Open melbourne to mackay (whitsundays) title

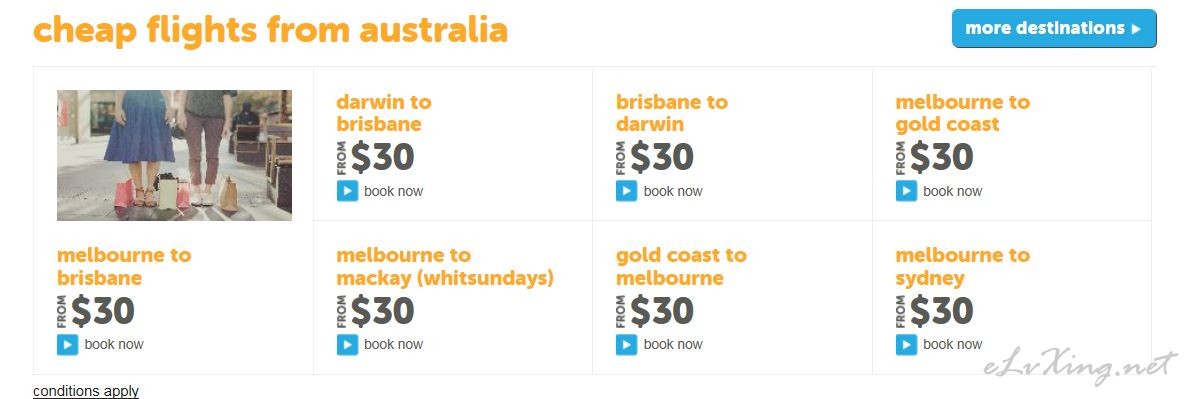445,267
